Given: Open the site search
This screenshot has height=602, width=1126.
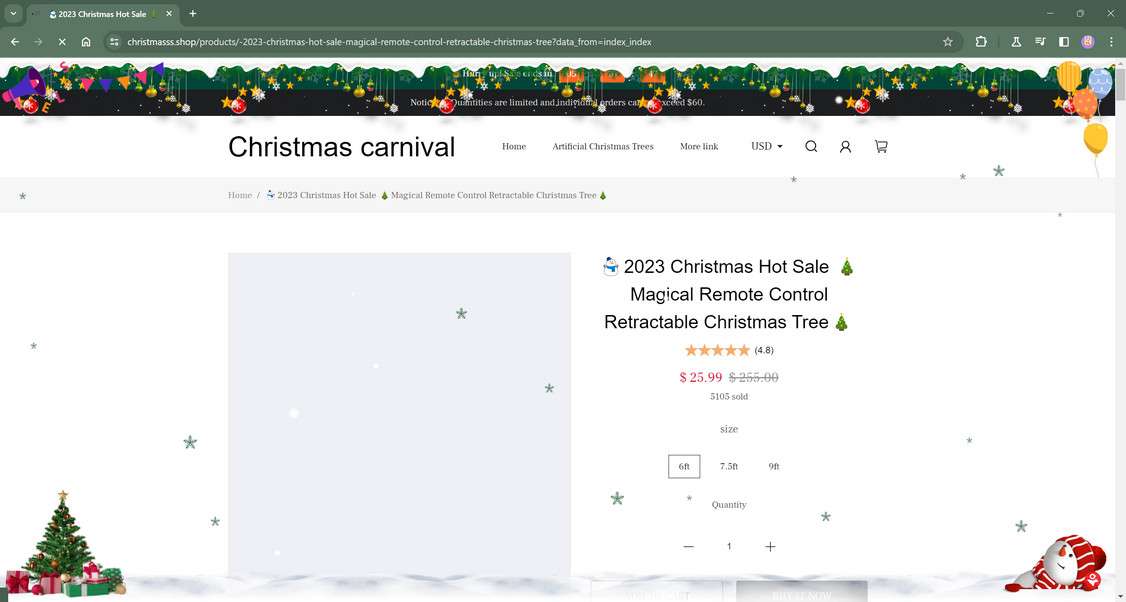Looking at the screenshot, I should 811,146.
